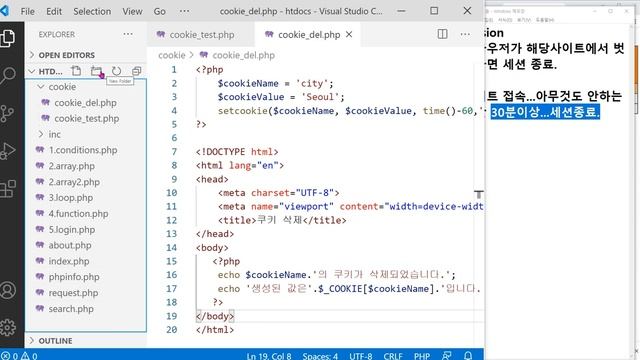Open the Go menu
This screenshot has height=360, width=640.
click(160, 11)
